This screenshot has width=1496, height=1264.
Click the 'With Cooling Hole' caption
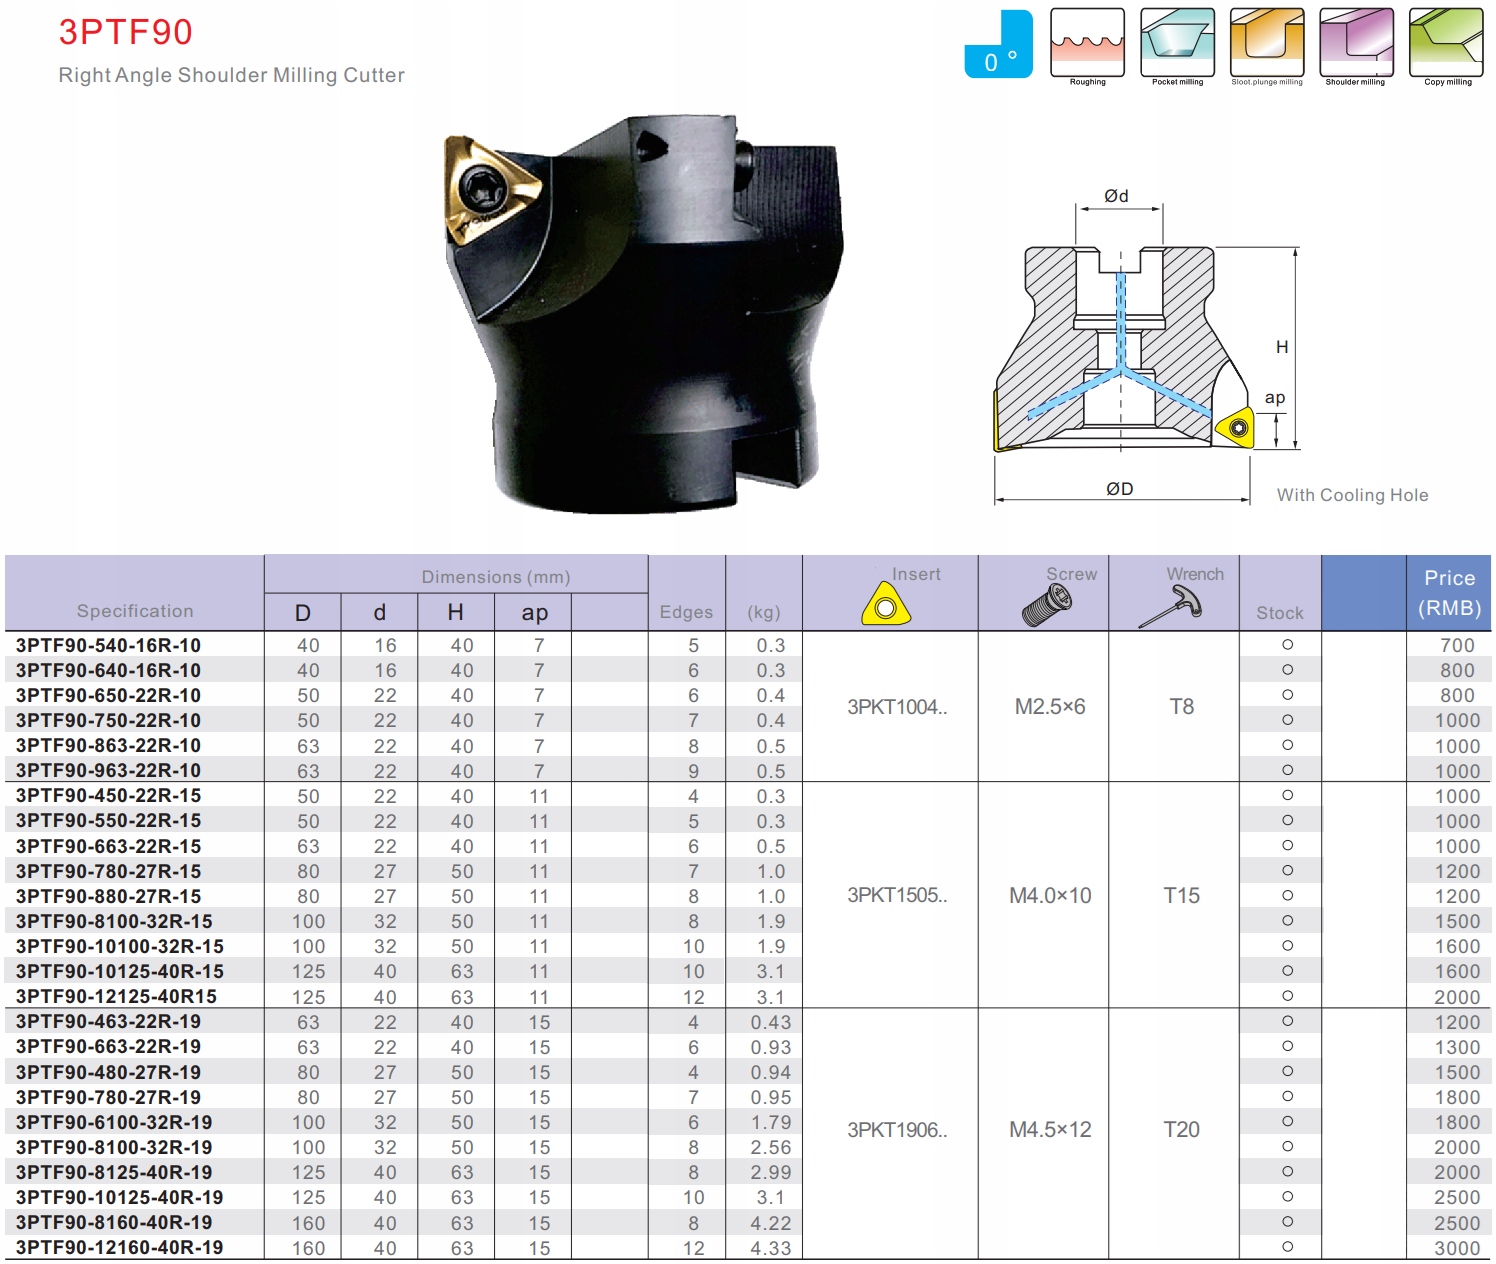pos(1352,495)
